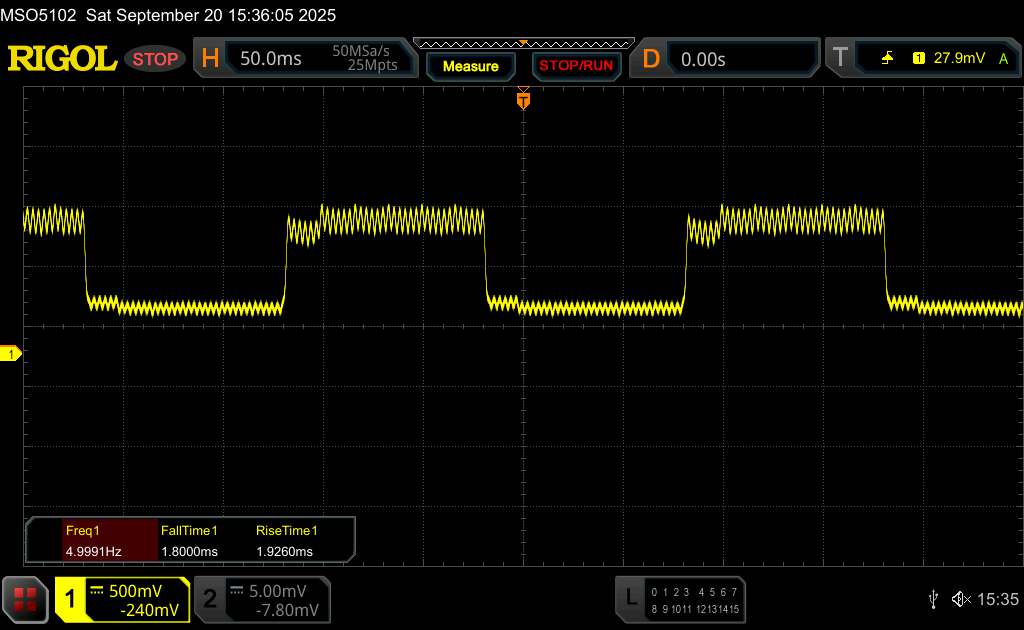
Task: Click the 27.9mV trigger level value
Action: (958, 59)
